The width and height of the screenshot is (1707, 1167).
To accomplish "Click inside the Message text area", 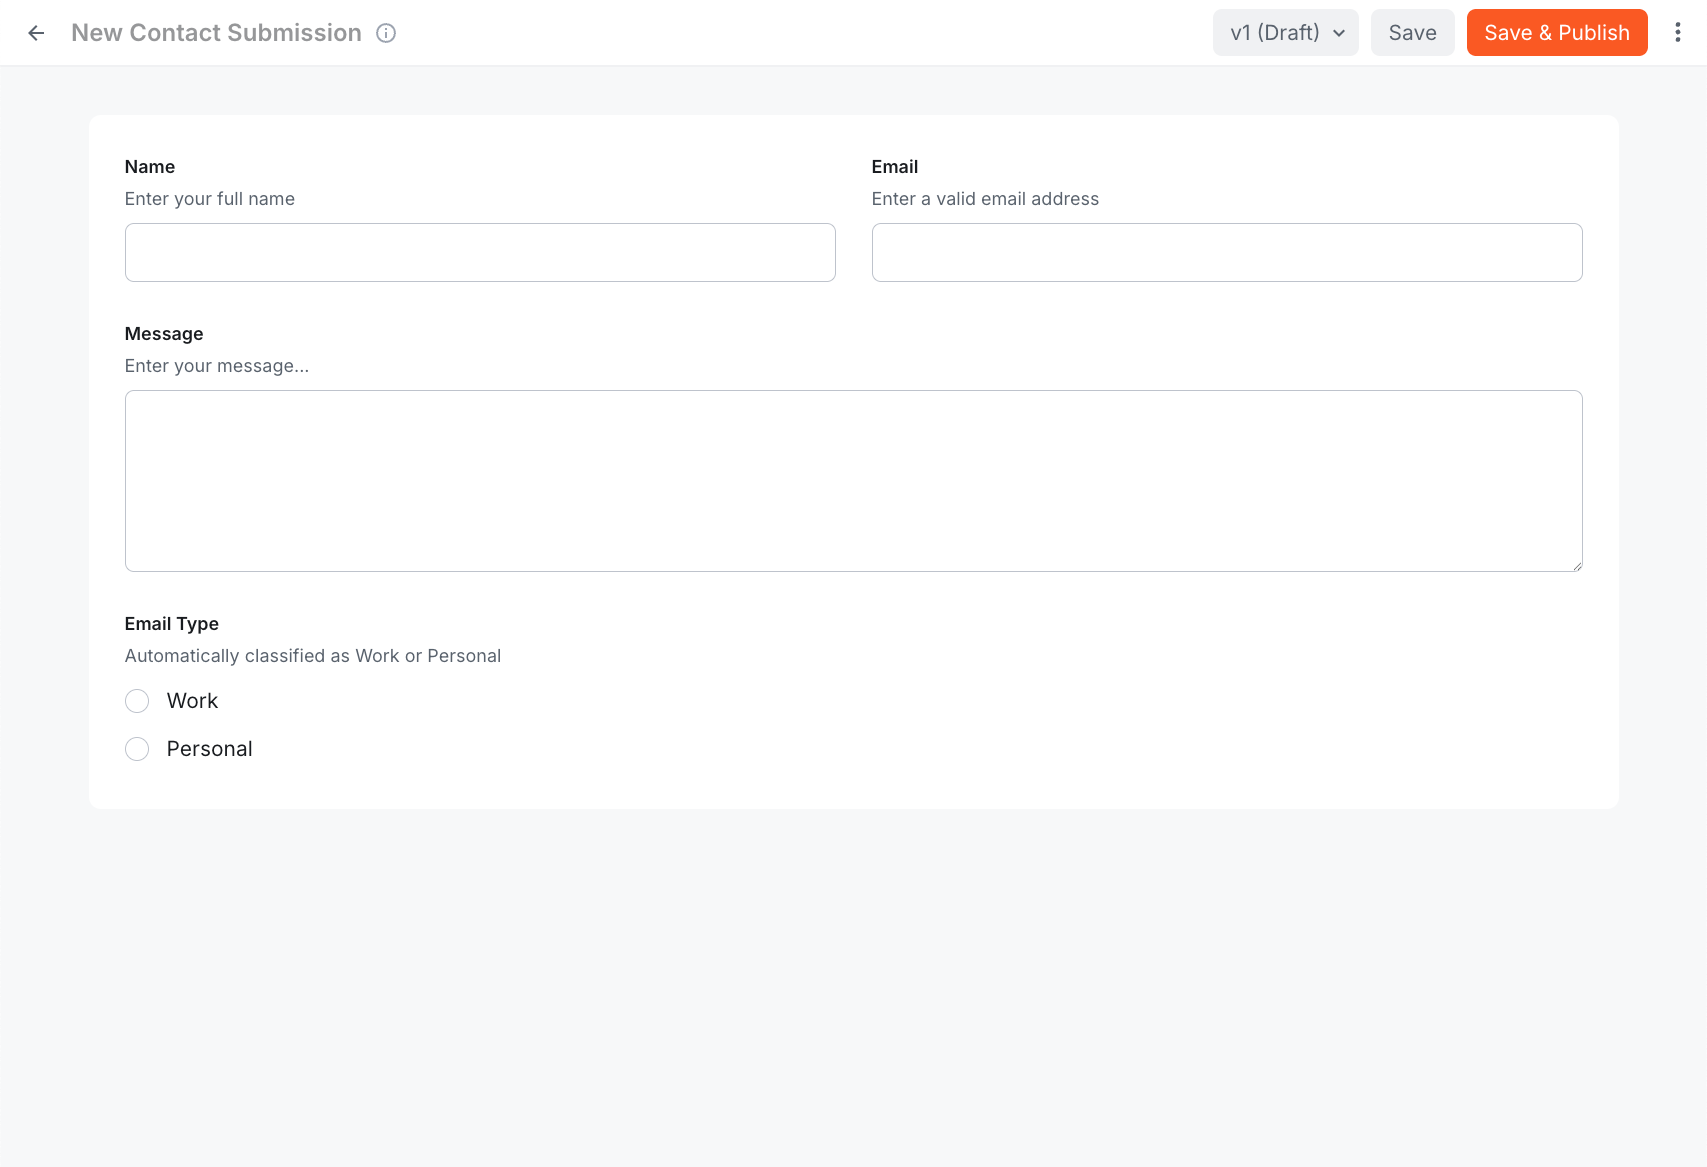I will click(x=853, y=481).
